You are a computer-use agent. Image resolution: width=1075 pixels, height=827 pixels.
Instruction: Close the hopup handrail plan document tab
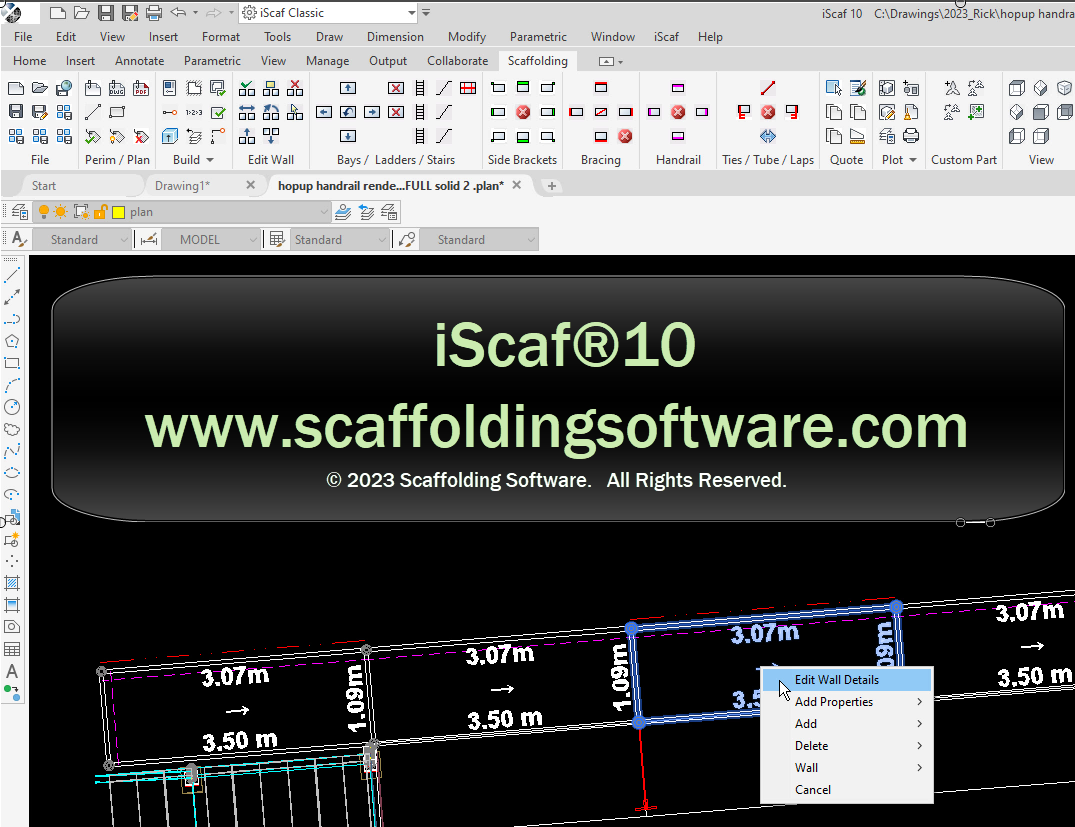click(x=517, y=185)
